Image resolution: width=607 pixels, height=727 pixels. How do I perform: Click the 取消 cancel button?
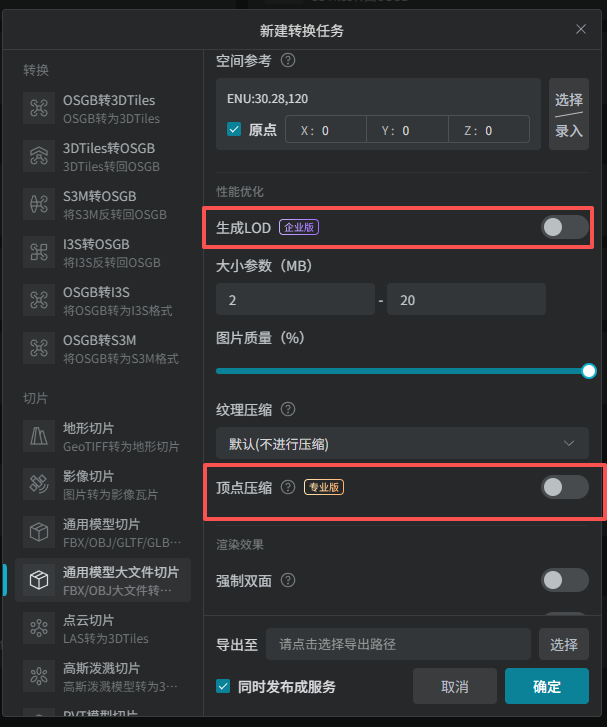[x=455, y=686]
